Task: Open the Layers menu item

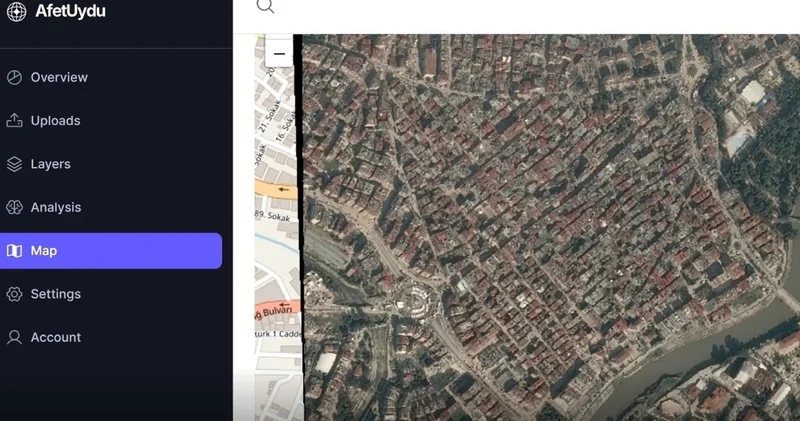Action: pyautogui.click(x=50, y=164)
